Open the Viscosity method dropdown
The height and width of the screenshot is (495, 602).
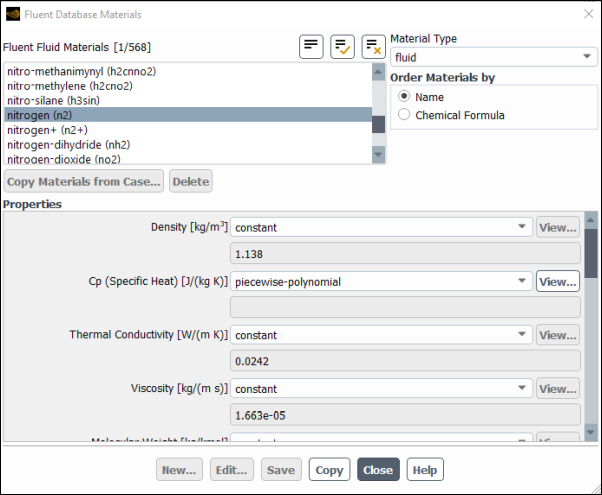coord(381,389)
